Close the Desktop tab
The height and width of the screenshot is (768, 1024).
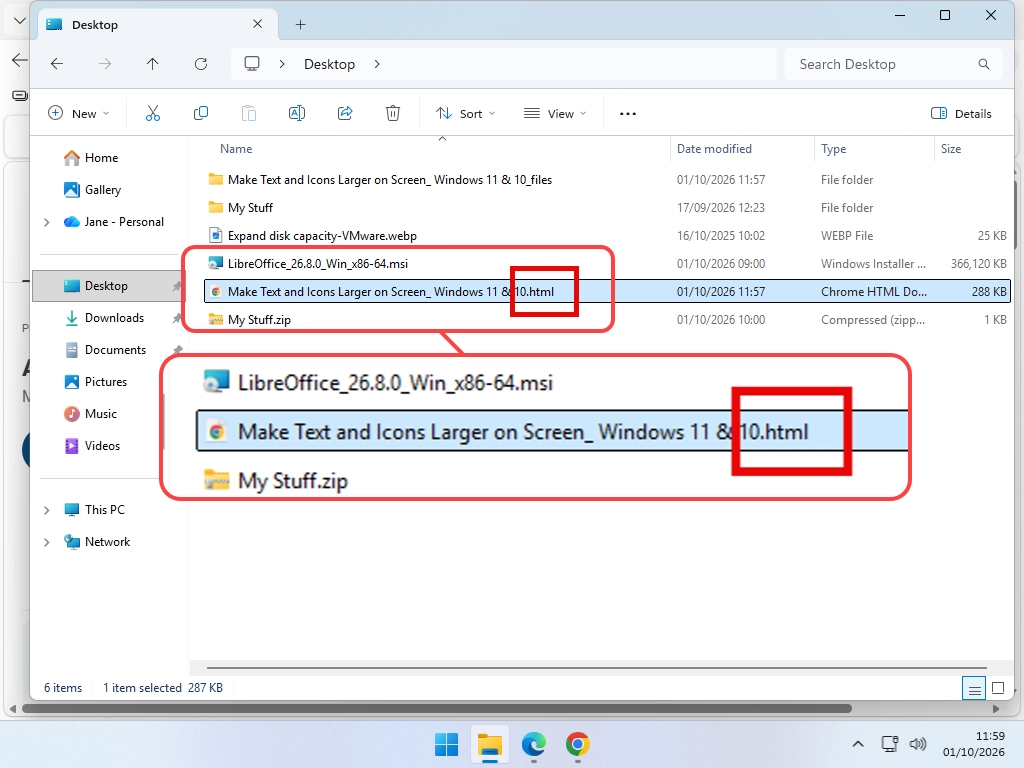[x=257, y=24]
